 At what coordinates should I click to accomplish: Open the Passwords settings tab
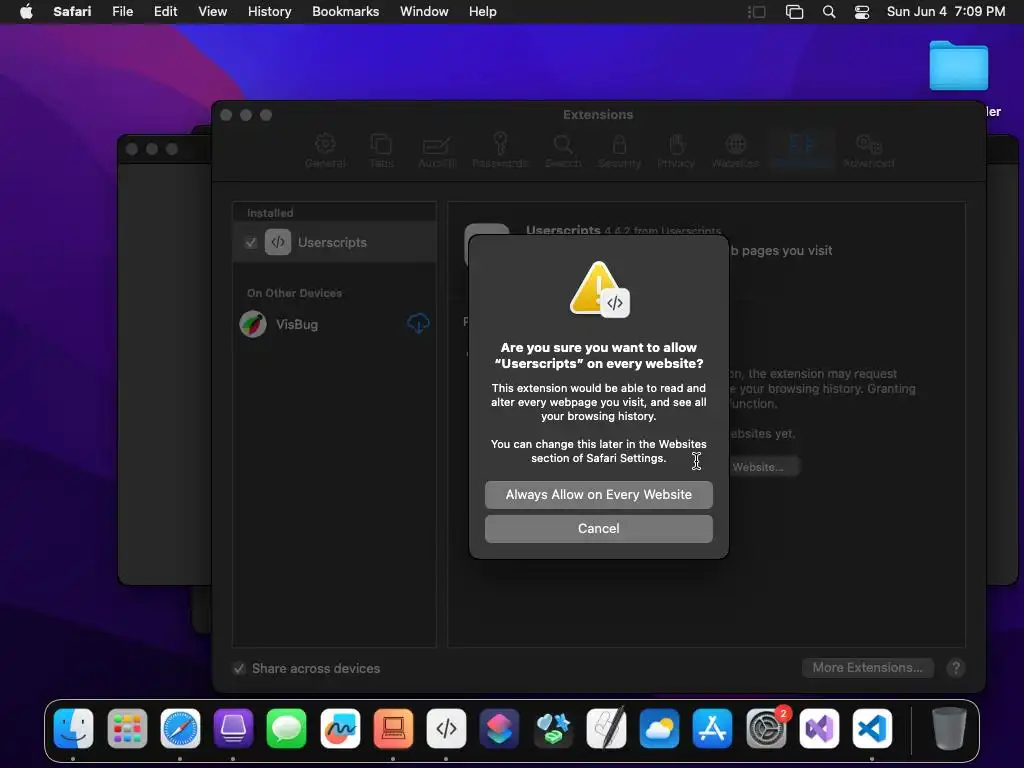coord(500,151)
